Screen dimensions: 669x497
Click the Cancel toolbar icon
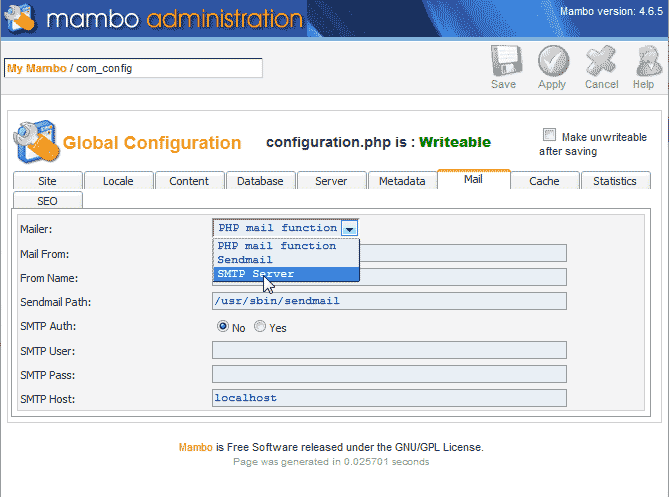pyautogui.click(x=601, y=65)
